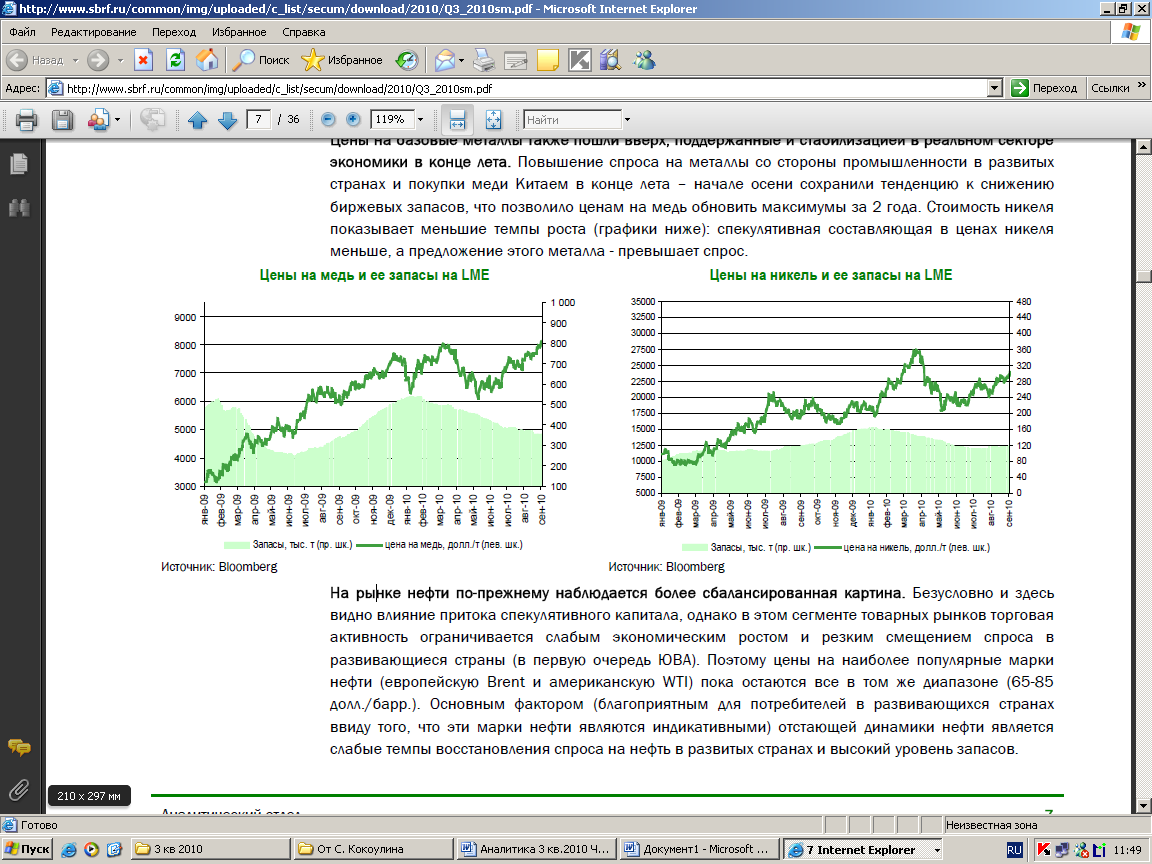The height and width of the screenshot is (864, 1152).
Task: Save a copy of the PDF
Action: [62, 120]
